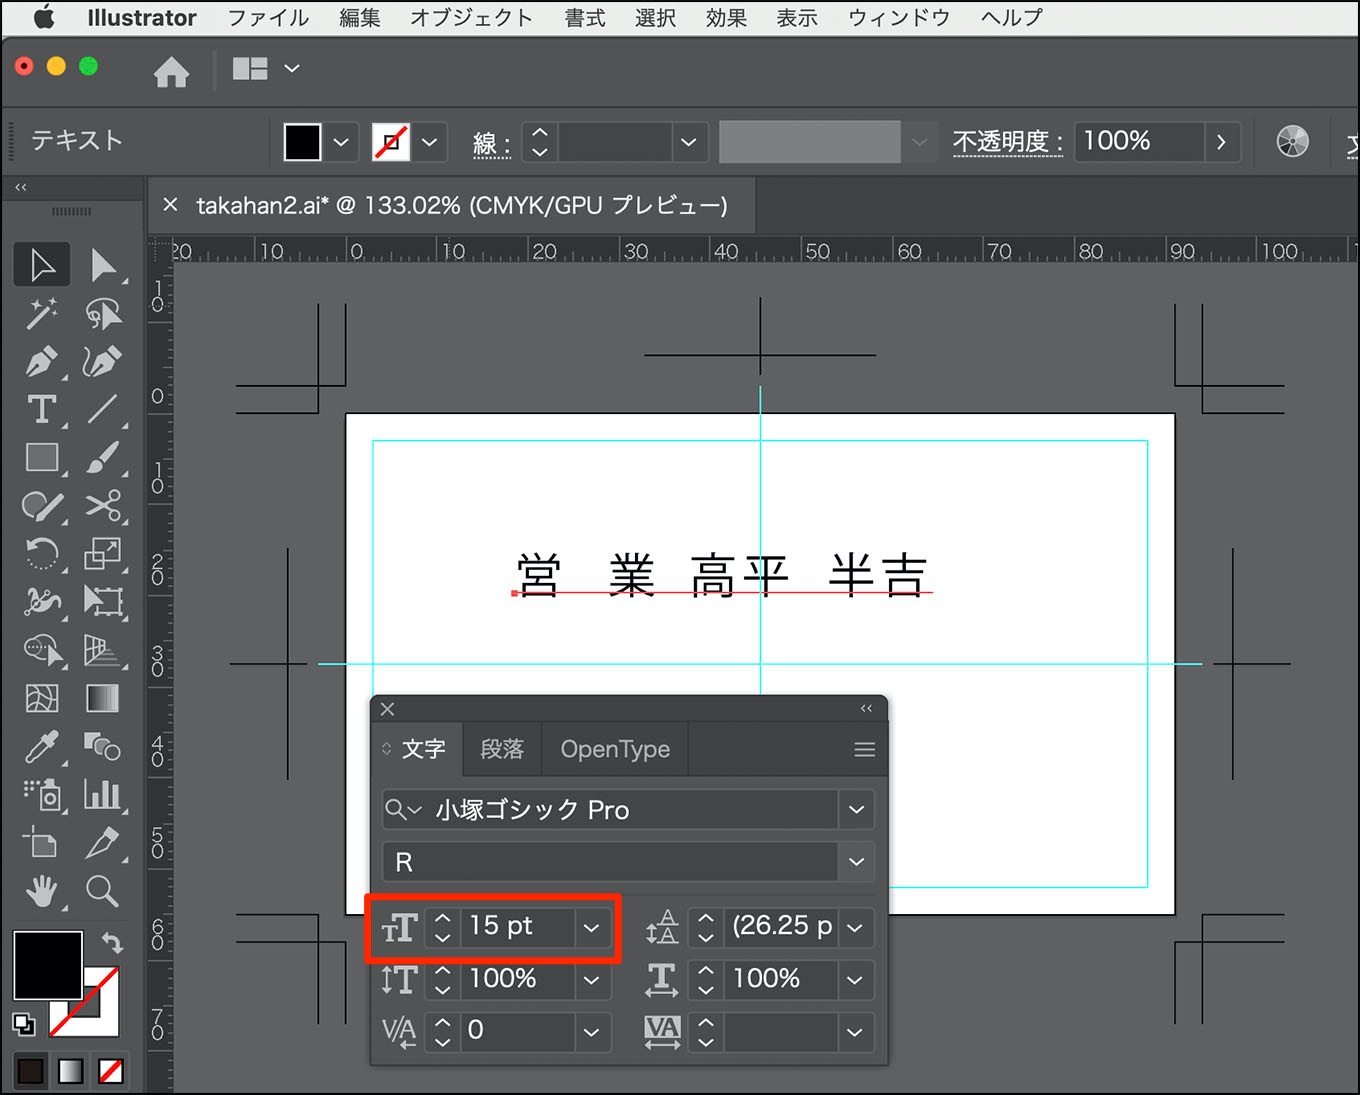The image size is (1360, 1095).
Task: Select the Zoom tool
Action: 104,890
